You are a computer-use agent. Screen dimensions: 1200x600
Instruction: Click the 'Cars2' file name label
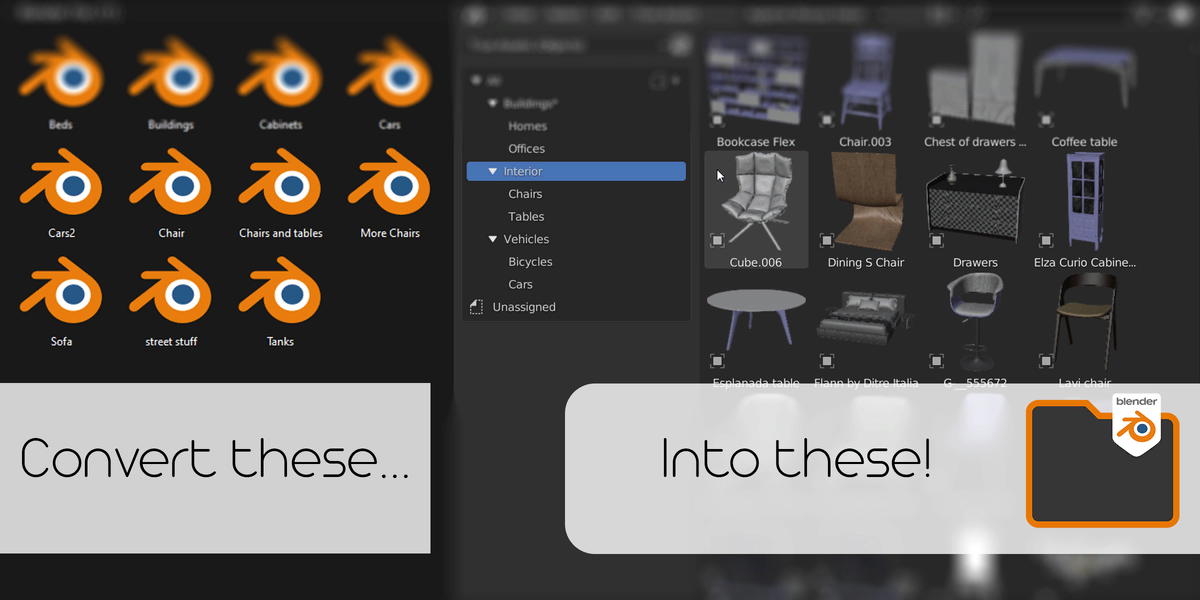point(61,234)
